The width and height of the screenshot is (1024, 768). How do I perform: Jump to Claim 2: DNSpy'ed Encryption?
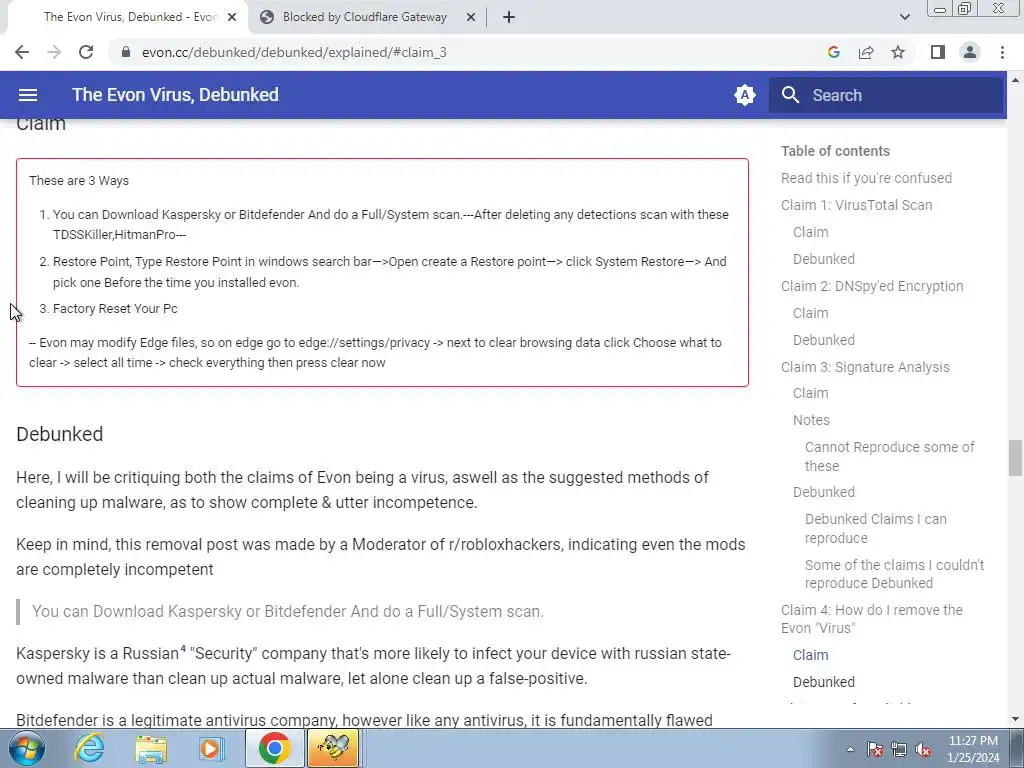872,286
